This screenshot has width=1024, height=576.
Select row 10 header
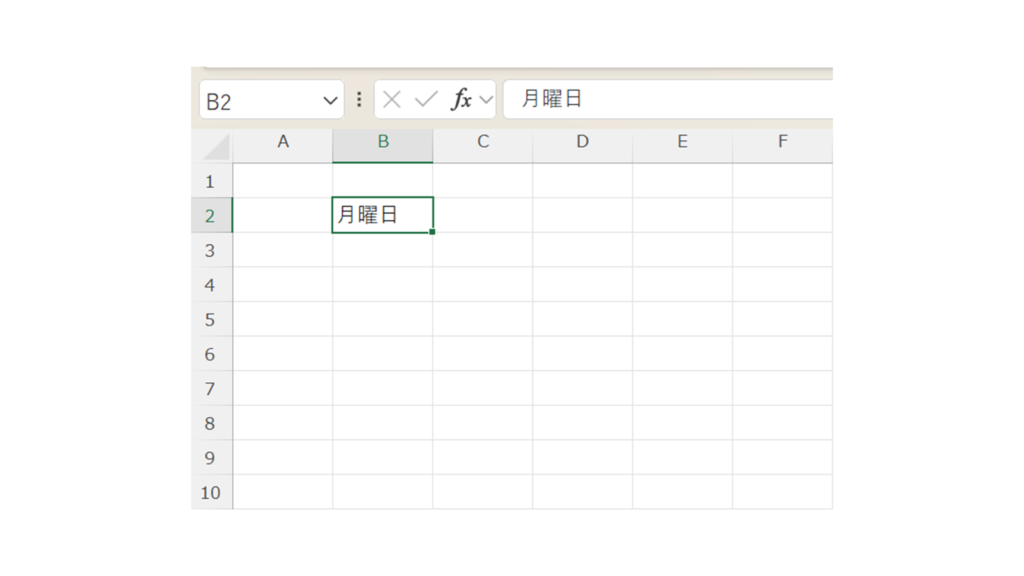click(211, 493)
